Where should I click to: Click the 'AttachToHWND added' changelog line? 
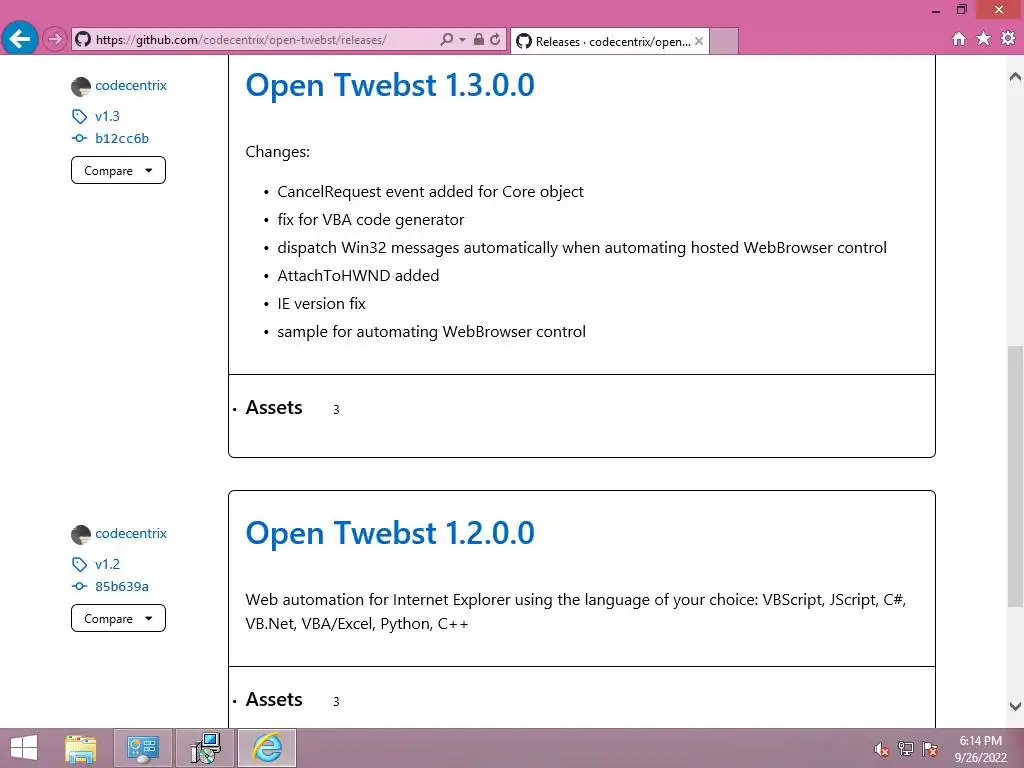[358, 276]
